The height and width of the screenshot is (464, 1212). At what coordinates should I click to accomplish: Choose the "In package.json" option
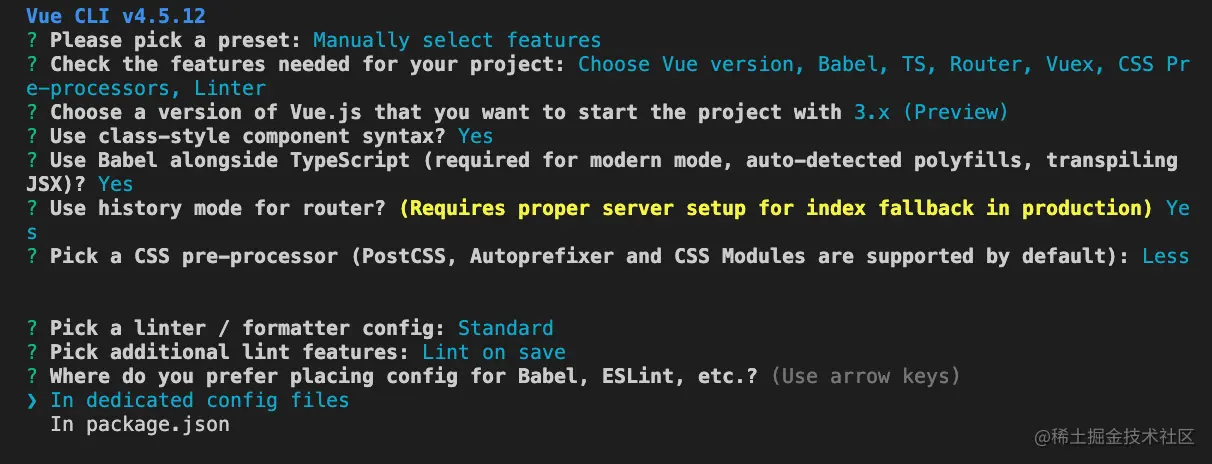(x=140, y=425)
